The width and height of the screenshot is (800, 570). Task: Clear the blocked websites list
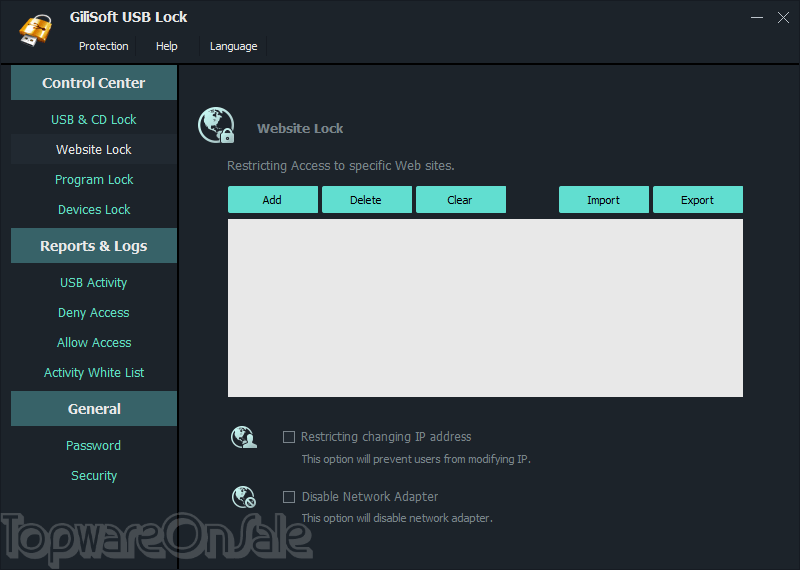pos(460,200)
